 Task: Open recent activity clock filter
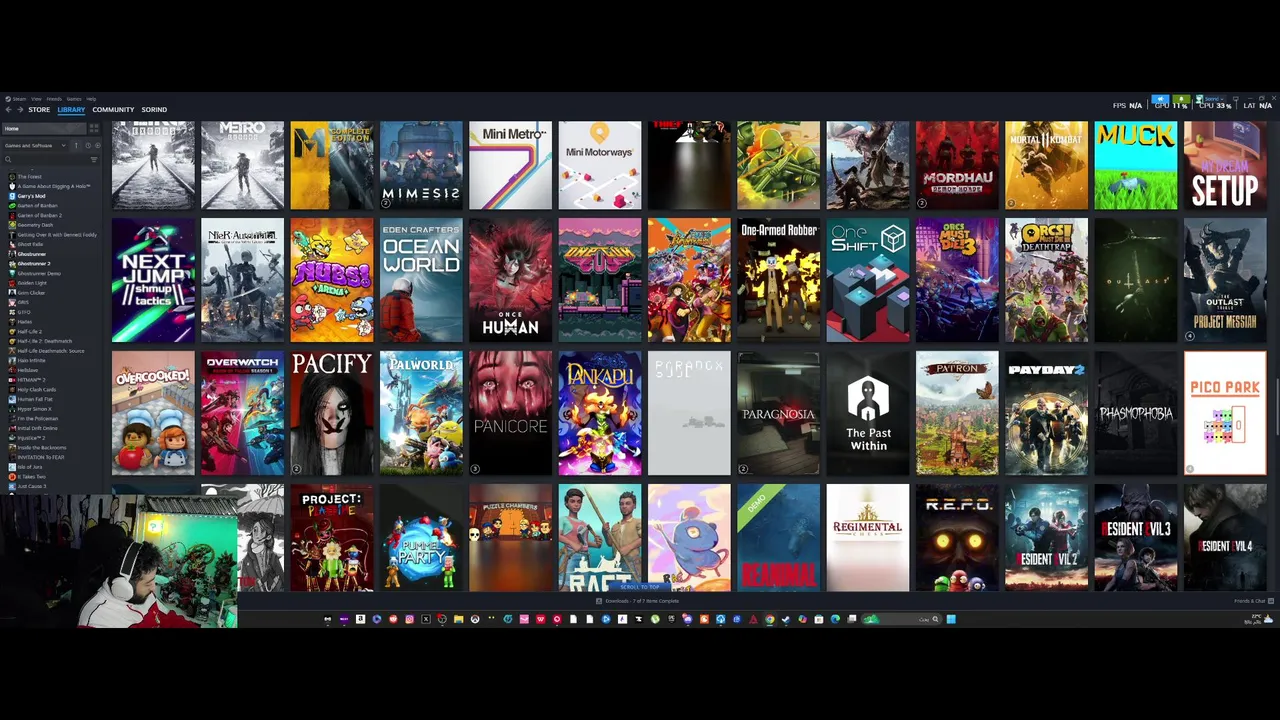tap(88, 146)
